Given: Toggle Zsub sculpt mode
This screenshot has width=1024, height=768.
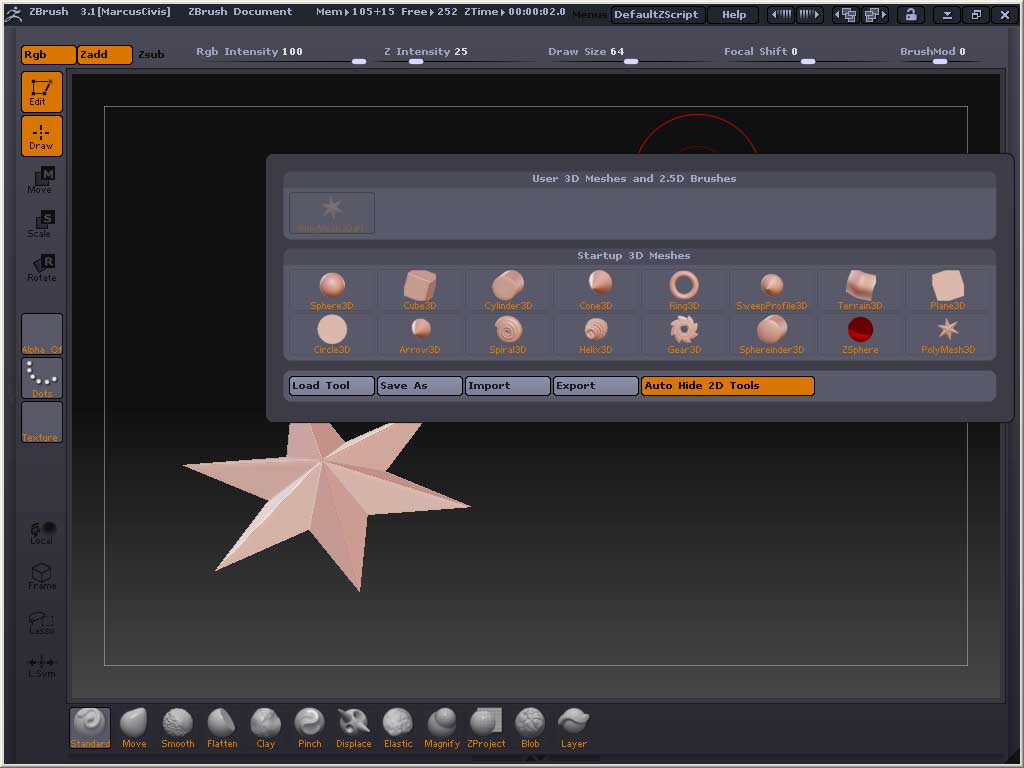Looking at the screenshot, I should (152, 55).
